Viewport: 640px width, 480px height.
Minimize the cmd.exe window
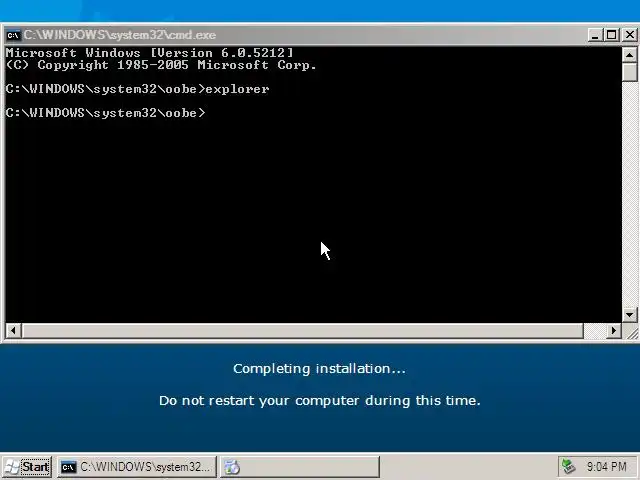click(595, 35)
